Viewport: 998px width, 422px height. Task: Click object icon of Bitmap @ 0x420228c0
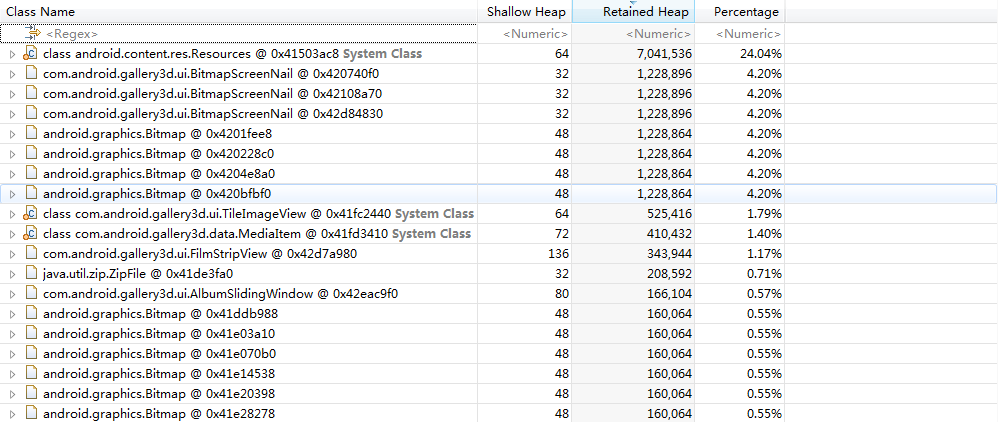(31, 153)
